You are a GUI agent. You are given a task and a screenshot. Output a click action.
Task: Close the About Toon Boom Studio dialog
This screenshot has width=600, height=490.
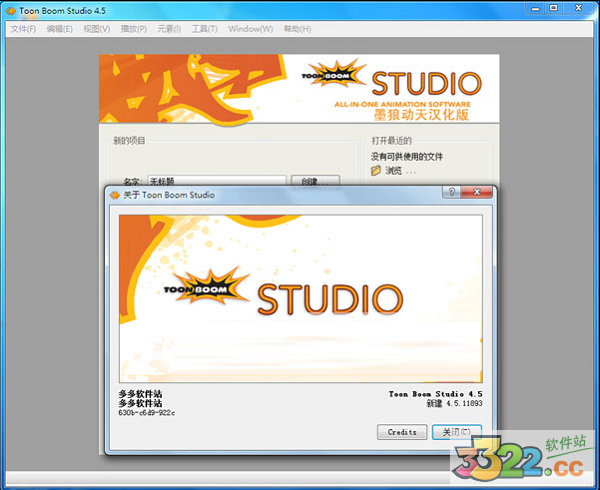(477, 192)
